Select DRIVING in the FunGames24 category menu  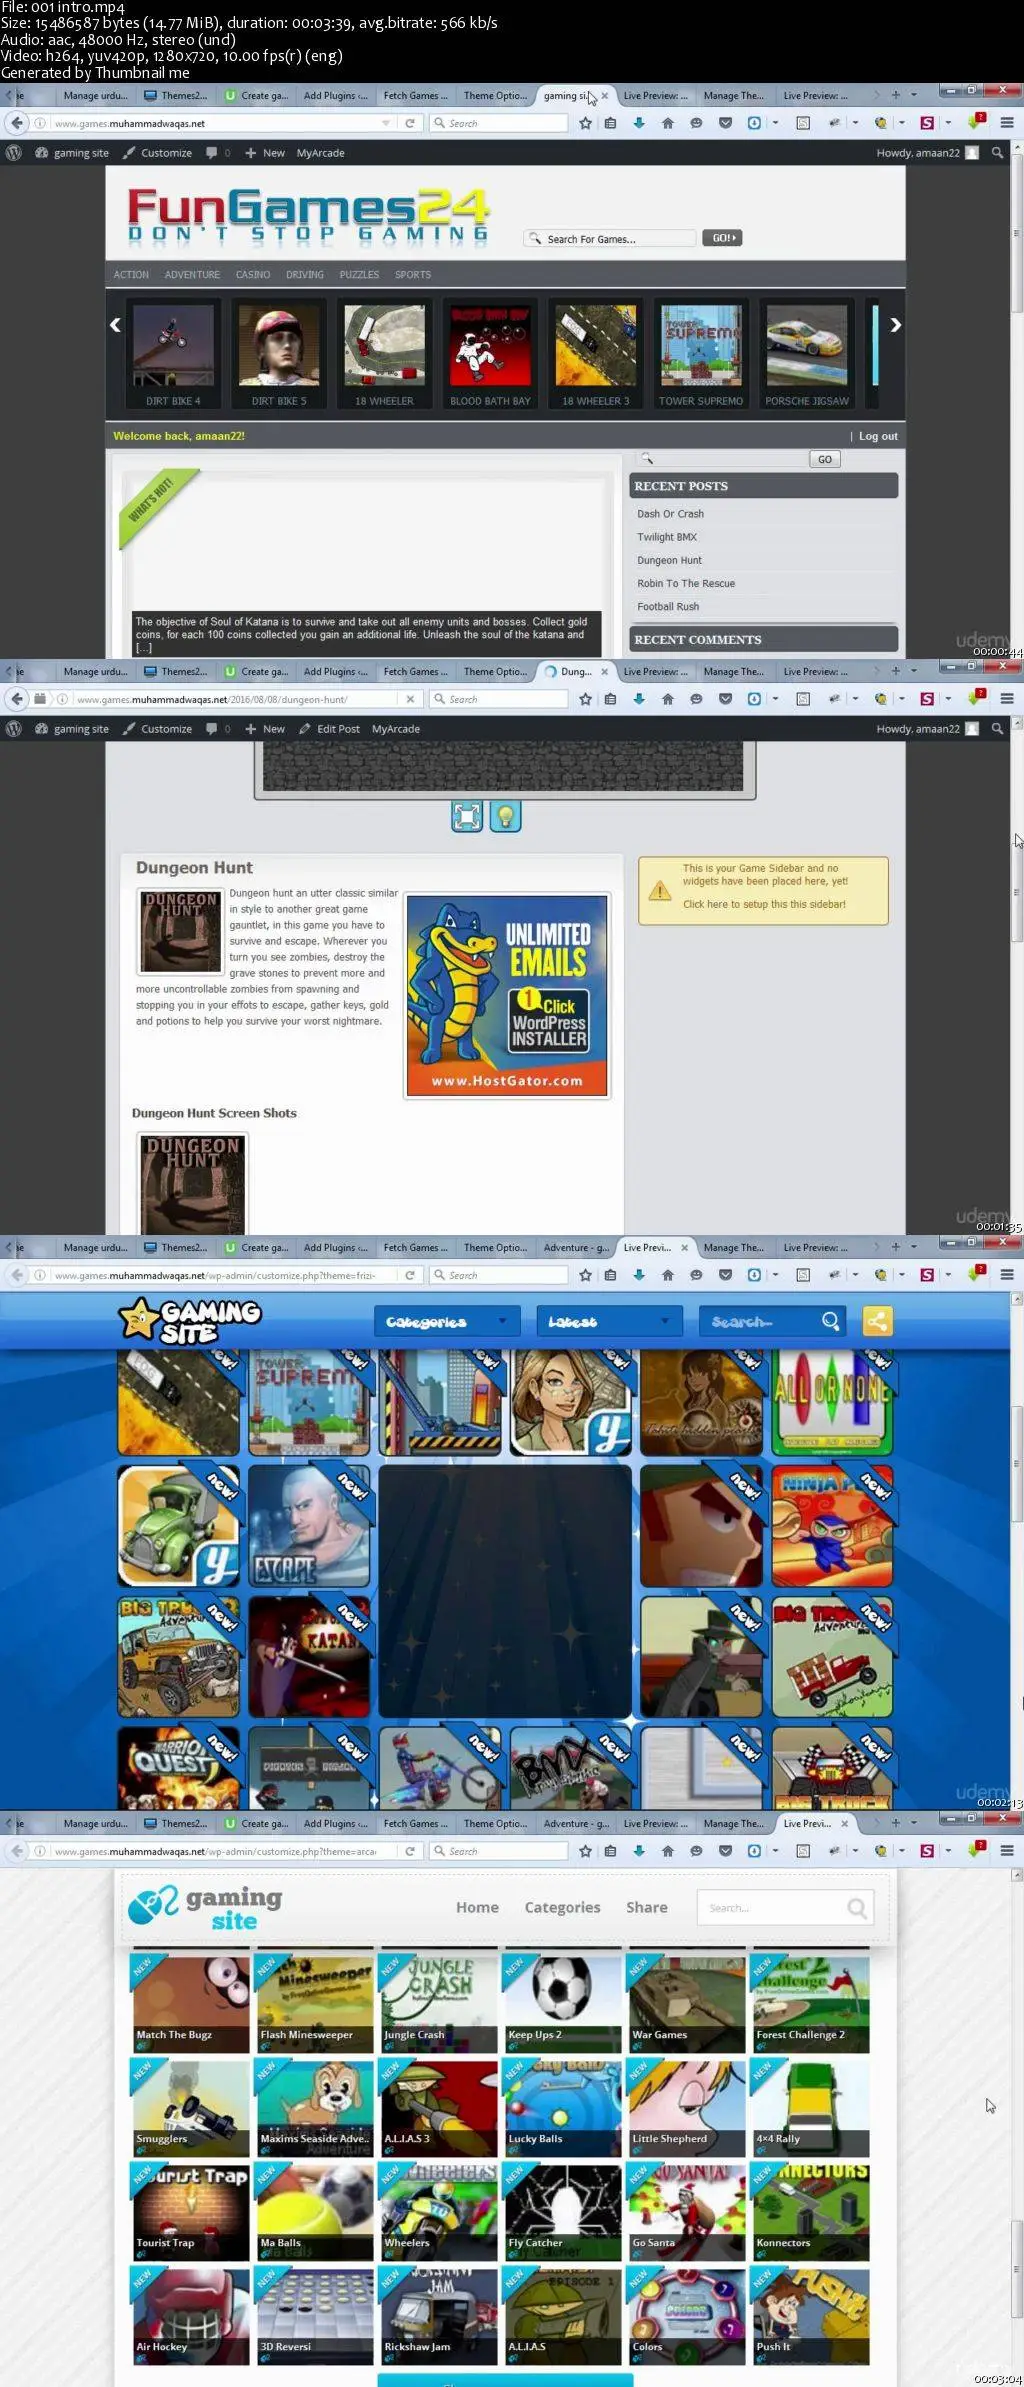coord(305,274)
